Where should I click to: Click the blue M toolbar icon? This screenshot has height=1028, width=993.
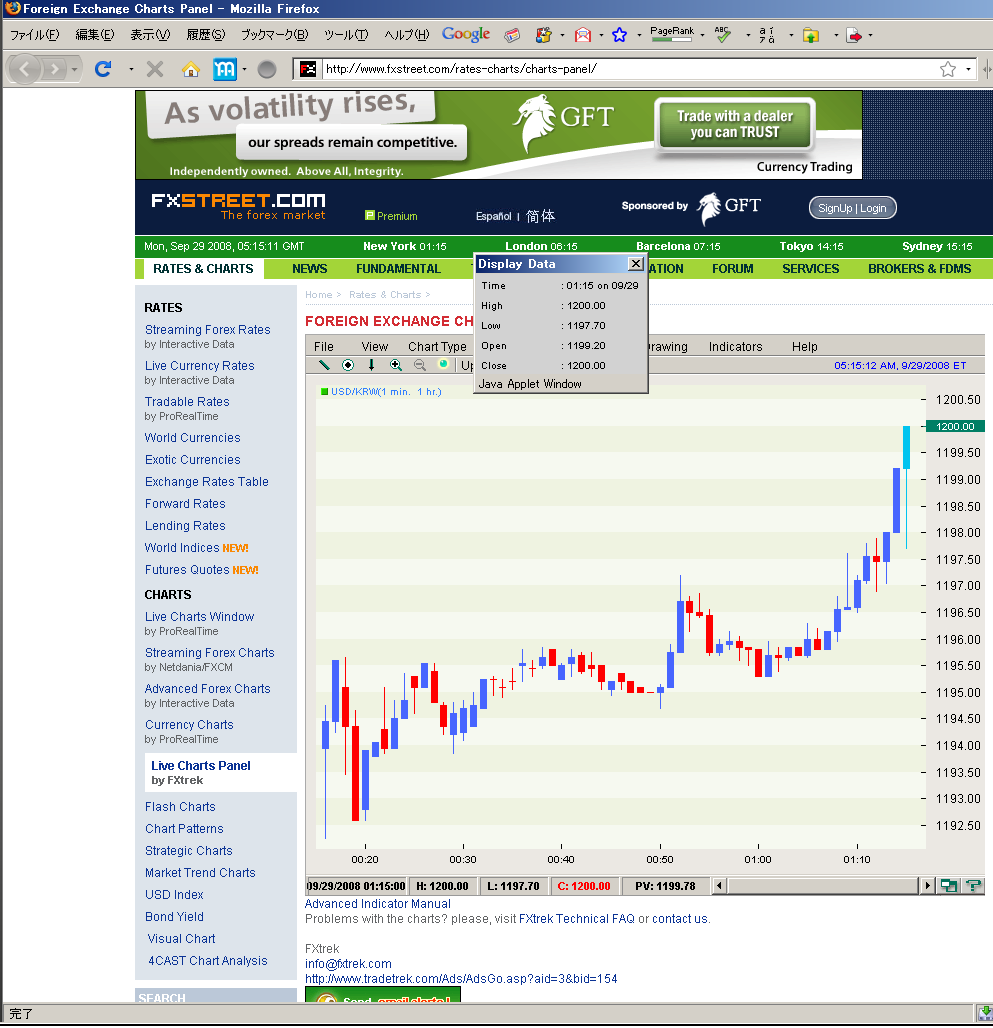tap(224, 69)
